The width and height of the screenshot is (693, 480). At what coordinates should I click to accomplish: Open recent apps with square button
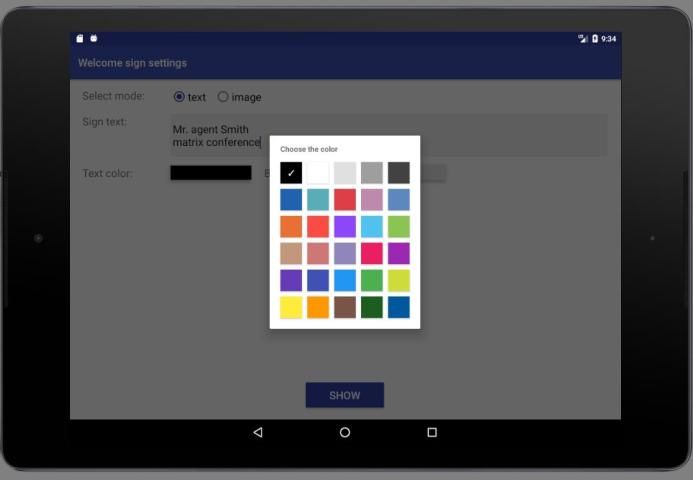pos(432,432)
